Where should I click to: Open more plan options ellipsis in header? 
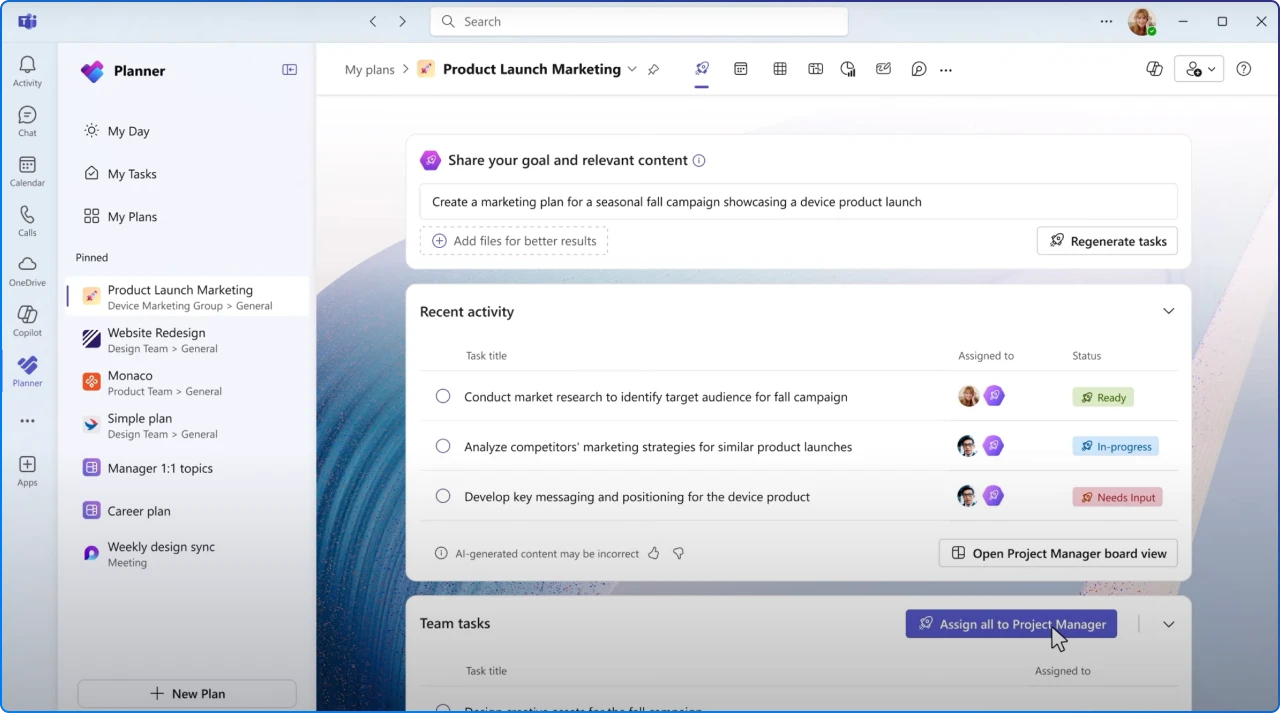[x=946, y=70]
